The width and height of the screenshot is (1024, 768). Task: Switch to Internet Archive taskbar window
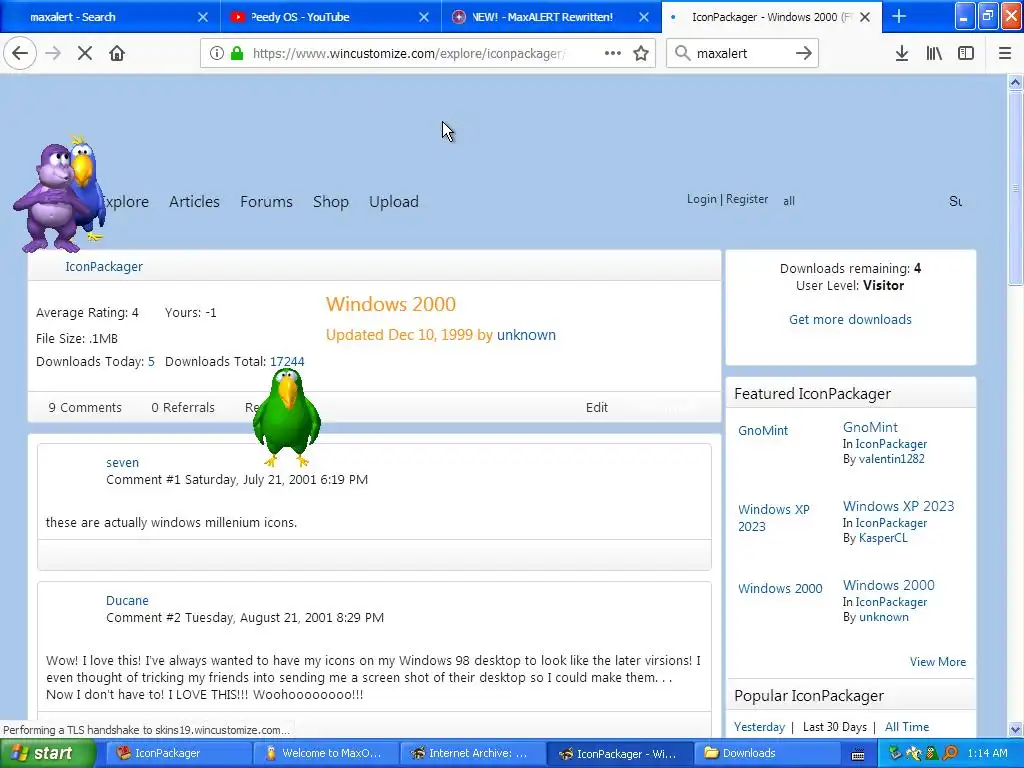[x=472, y=753]
